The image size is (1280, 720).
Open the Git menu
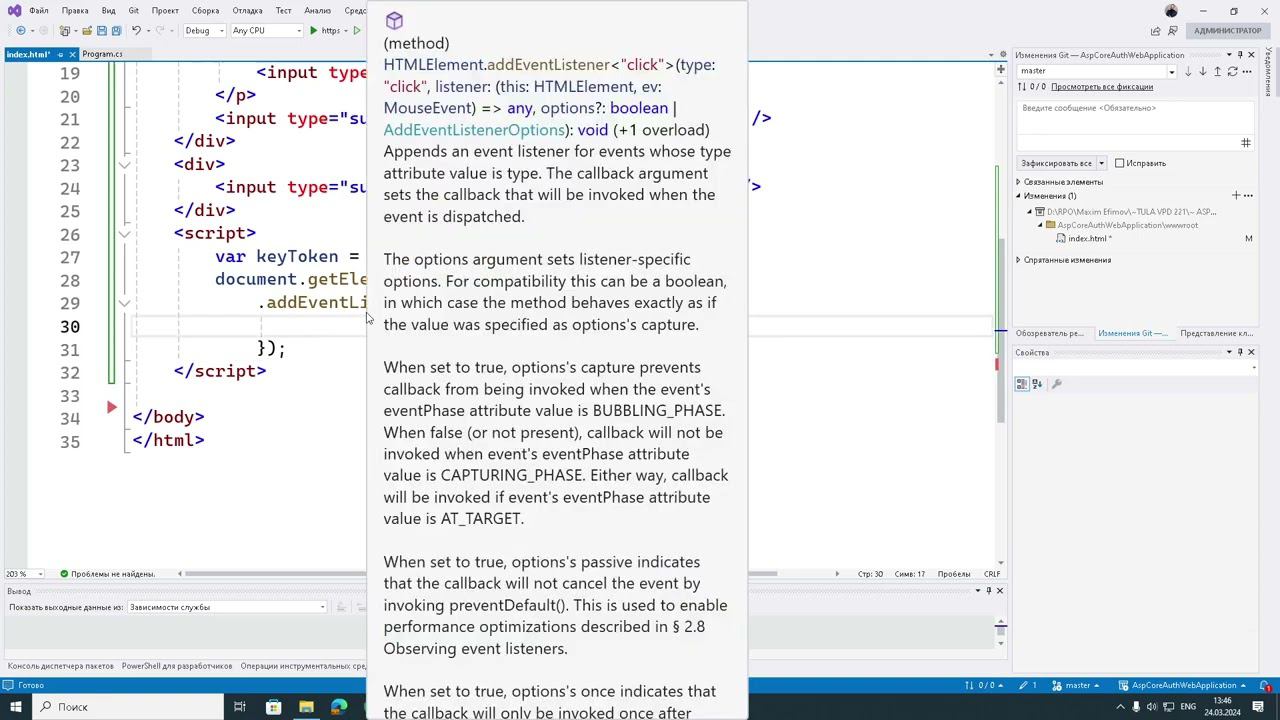[x=133, y=11]
